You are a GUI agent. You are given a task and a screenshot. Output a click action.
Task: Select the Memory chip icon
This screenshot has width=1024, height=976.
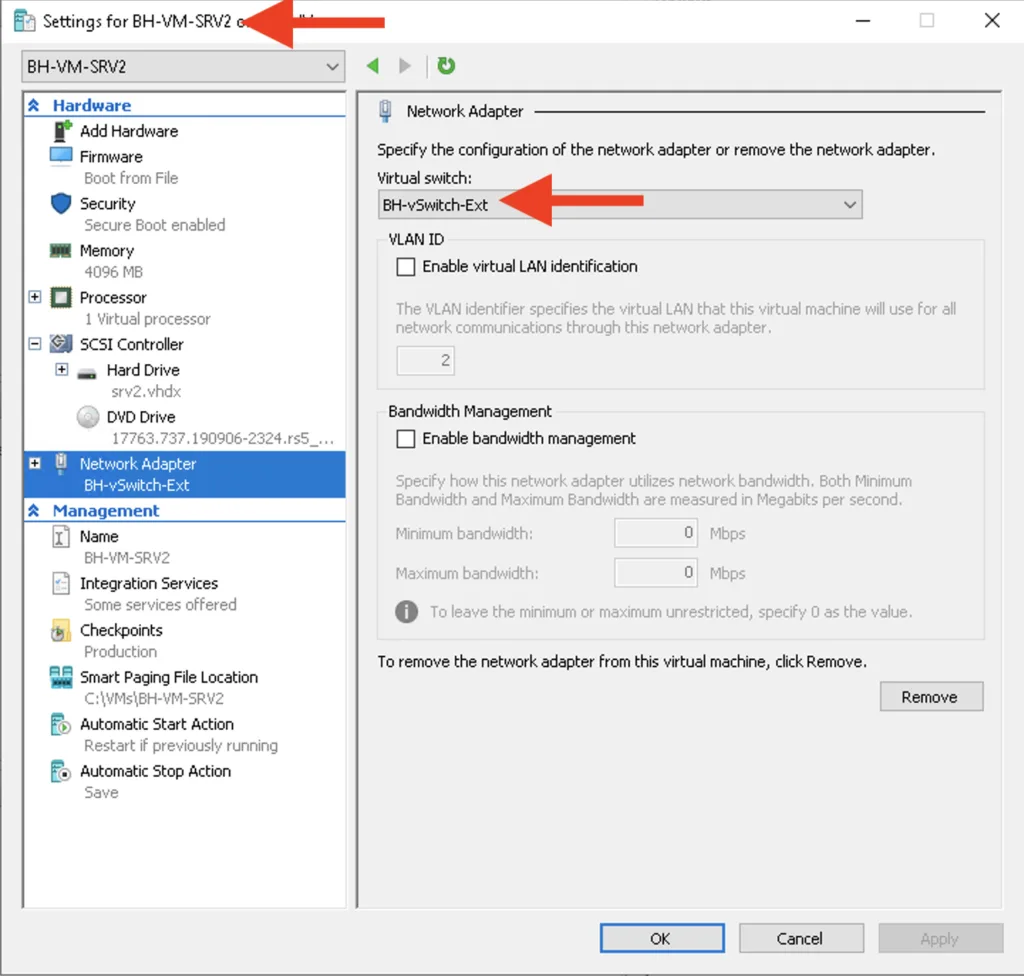61,251
